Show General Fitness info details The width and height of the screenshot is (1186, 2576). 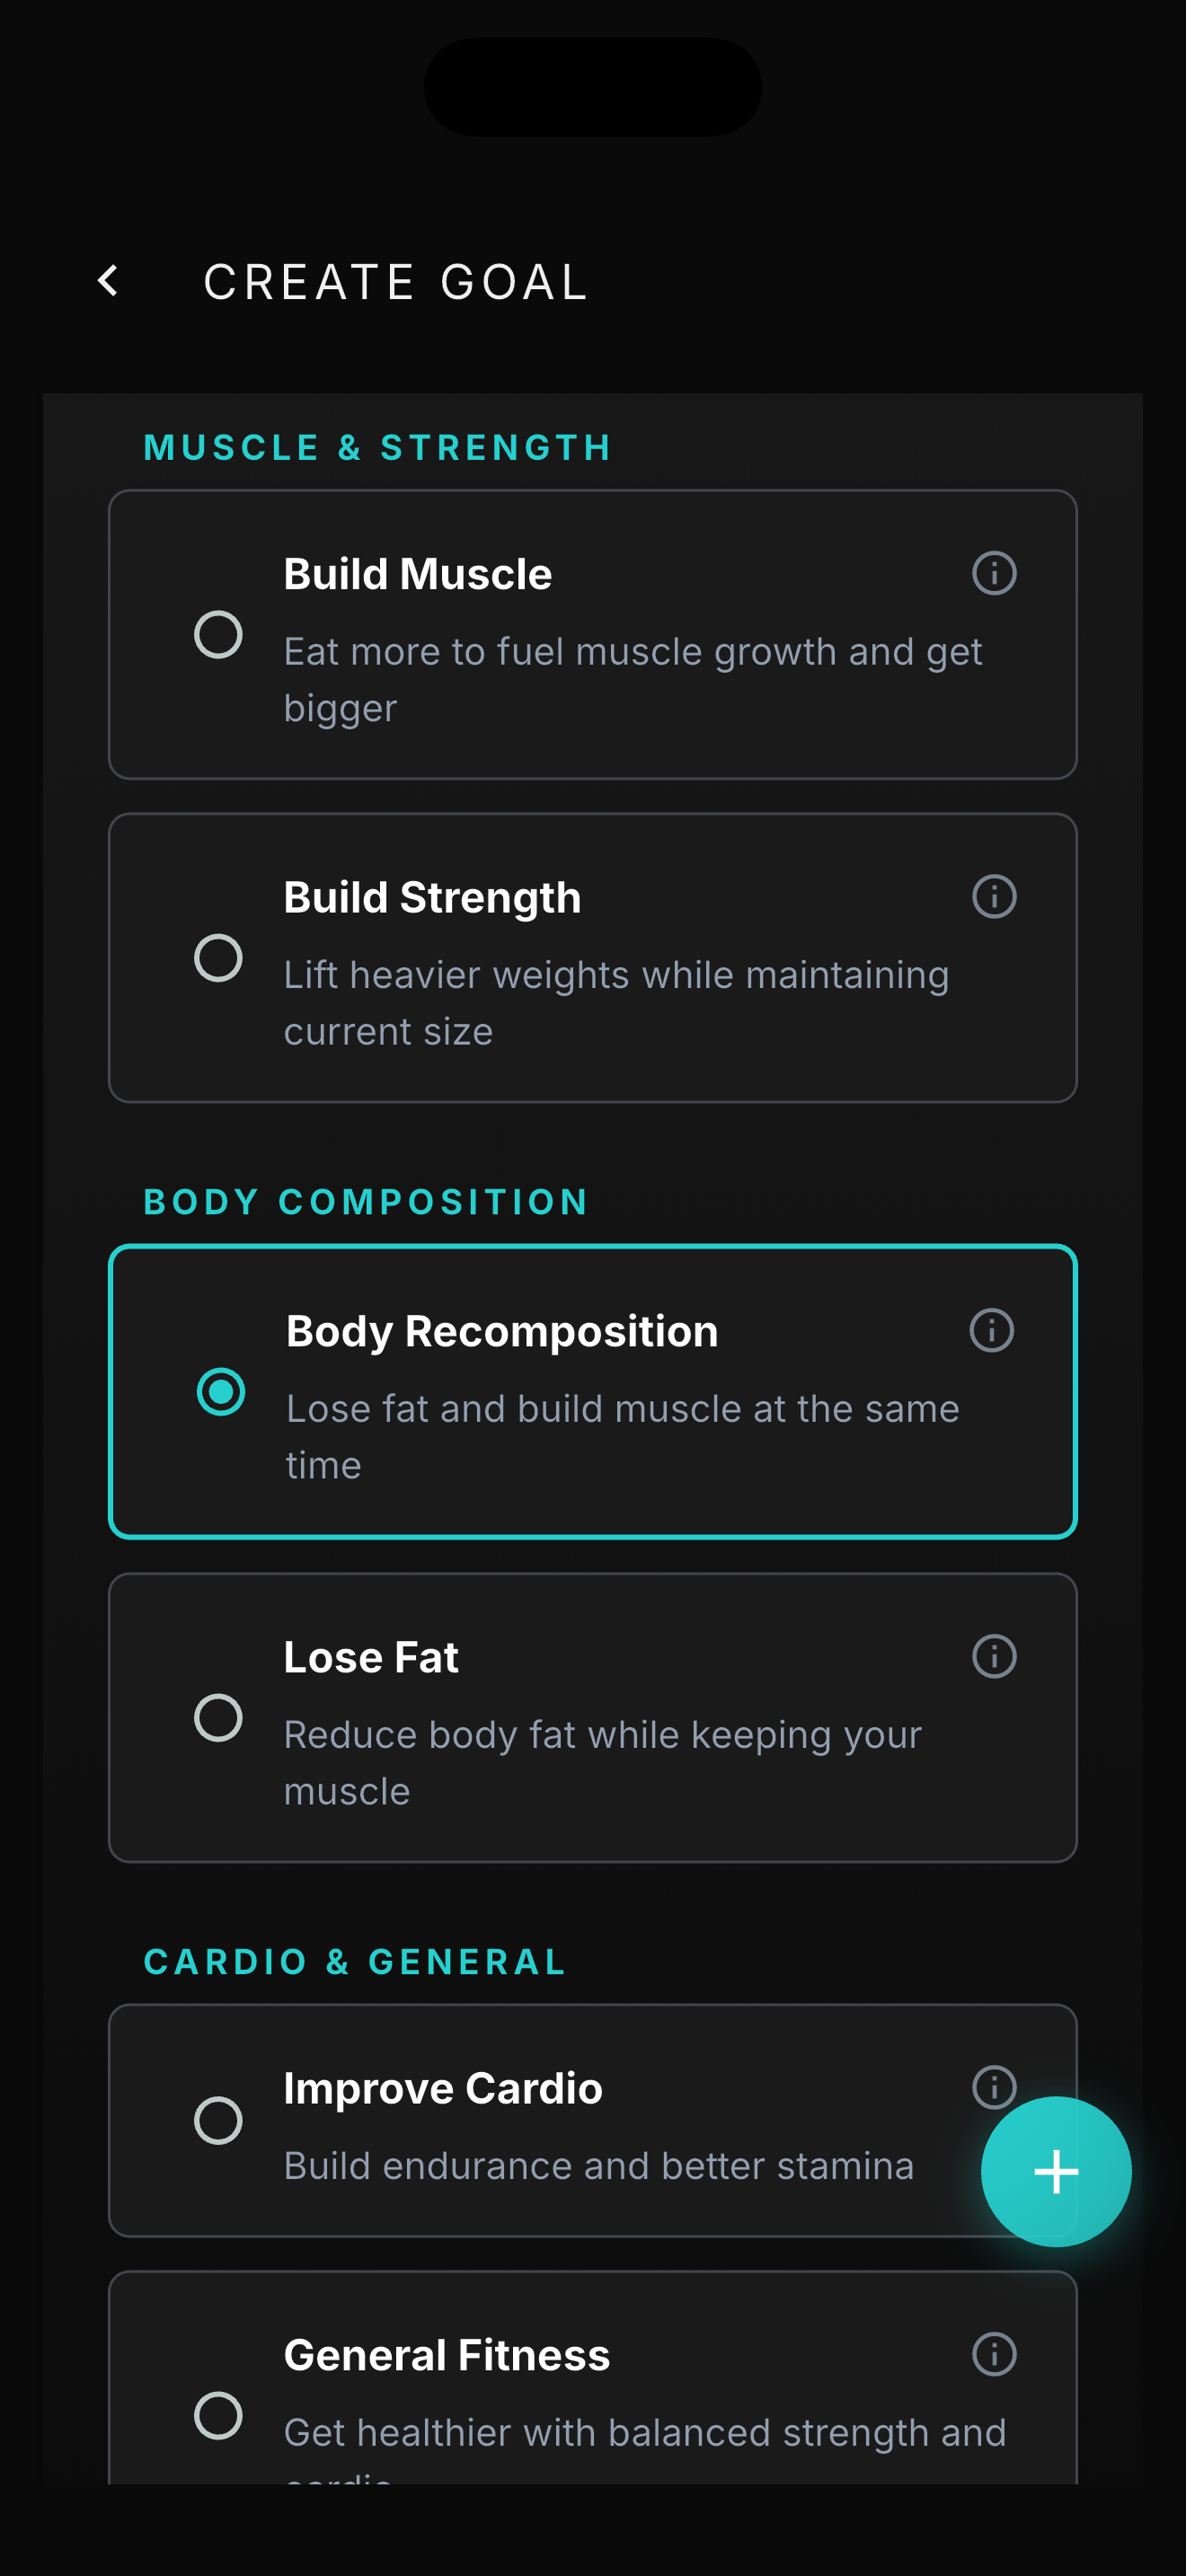pyautogui.click(x=993, y=2355)
